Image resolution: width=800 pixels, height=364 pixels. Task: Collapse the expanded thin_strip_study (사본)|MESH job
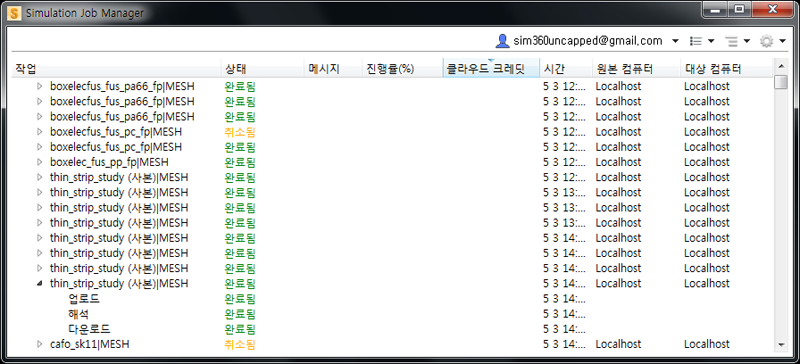(x=40, y=283)
